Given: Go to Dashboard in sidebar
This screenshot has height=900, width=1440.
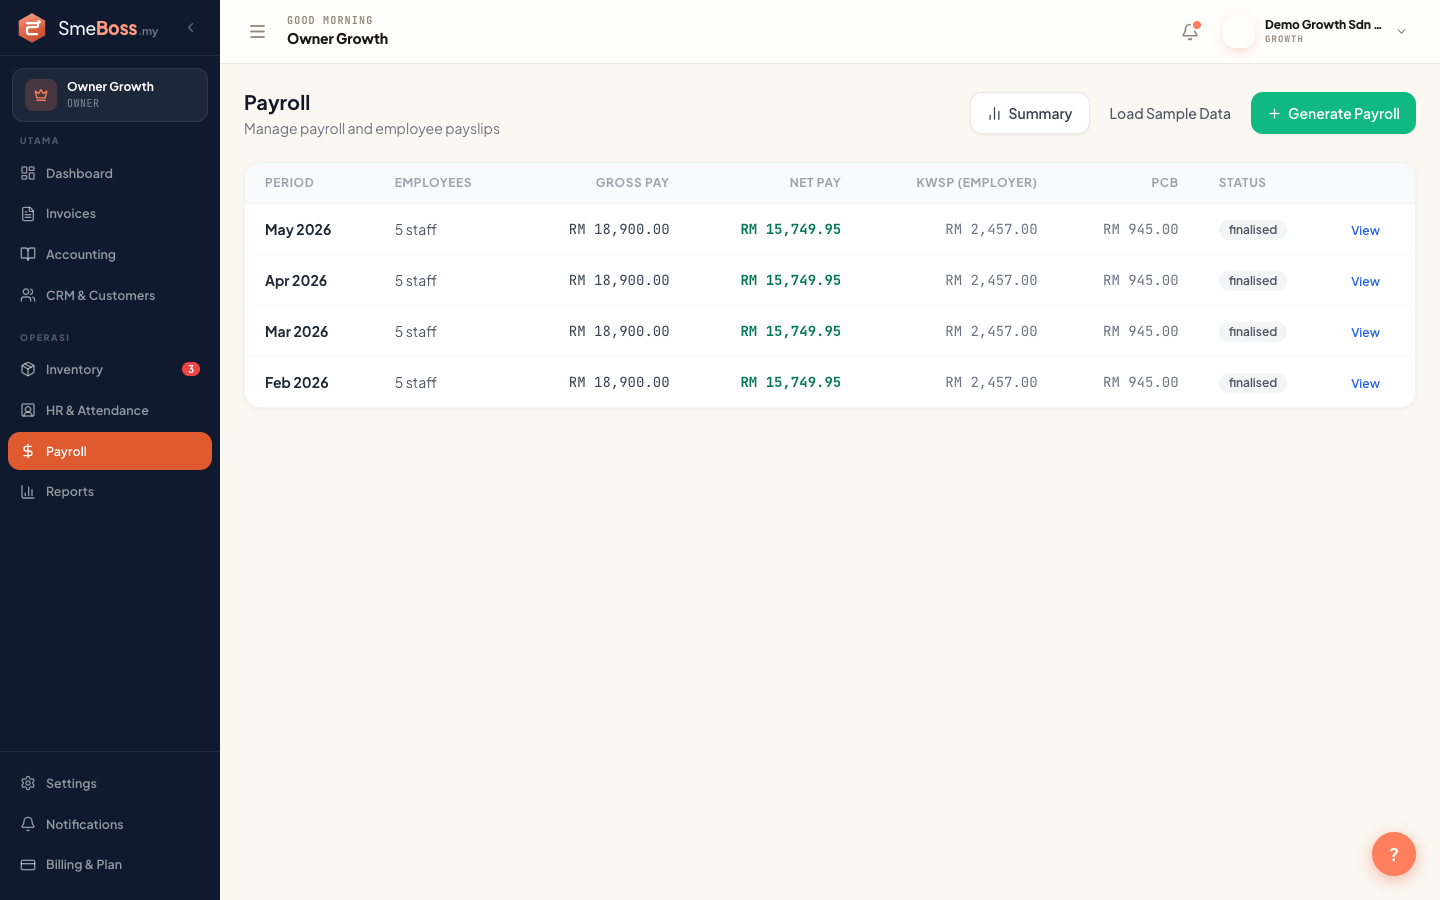Looking at the screenshot, I should 110,173.
